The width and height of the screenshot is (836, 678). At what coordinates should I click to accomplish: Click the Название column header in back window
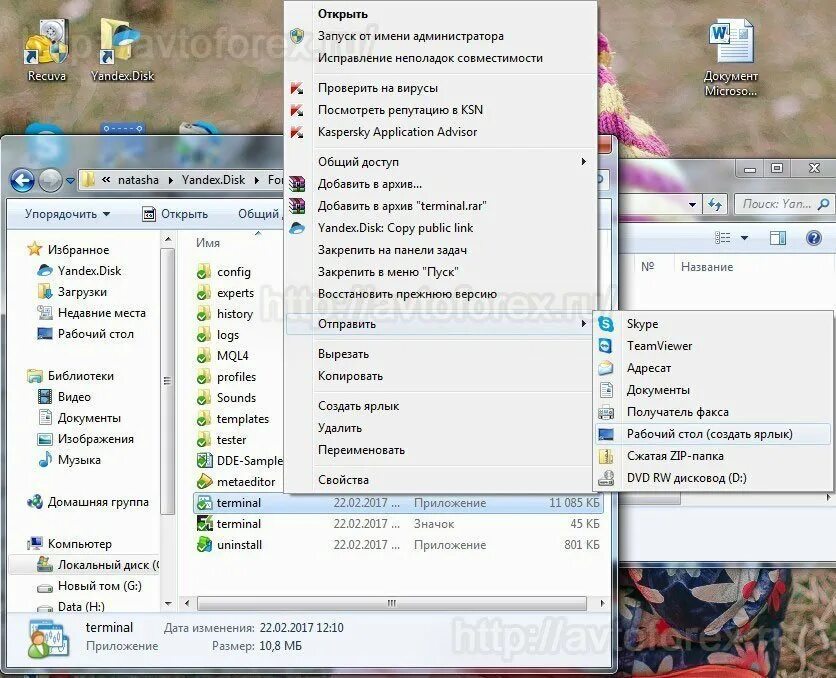click(x=706, y=267)
